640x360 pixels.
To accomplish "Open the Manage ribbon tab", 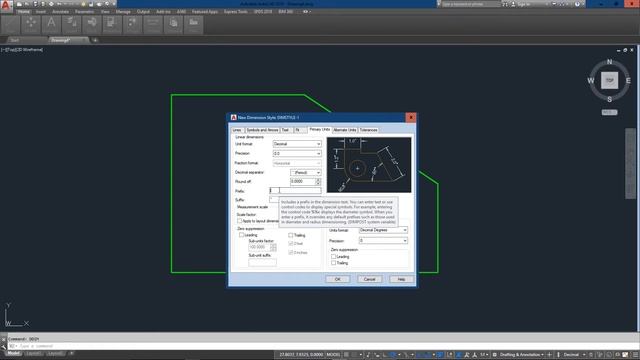I will [x=123, y=12].
